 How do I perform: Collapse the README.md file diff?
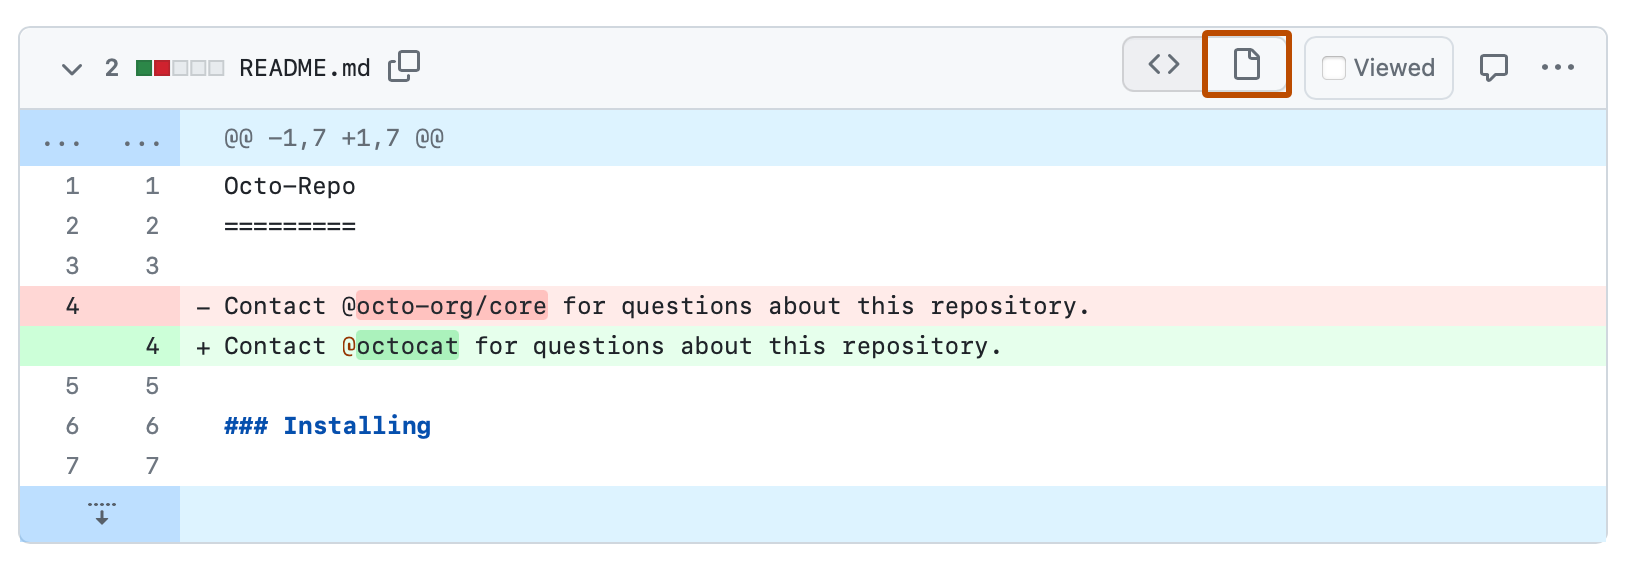click(72, 69)
